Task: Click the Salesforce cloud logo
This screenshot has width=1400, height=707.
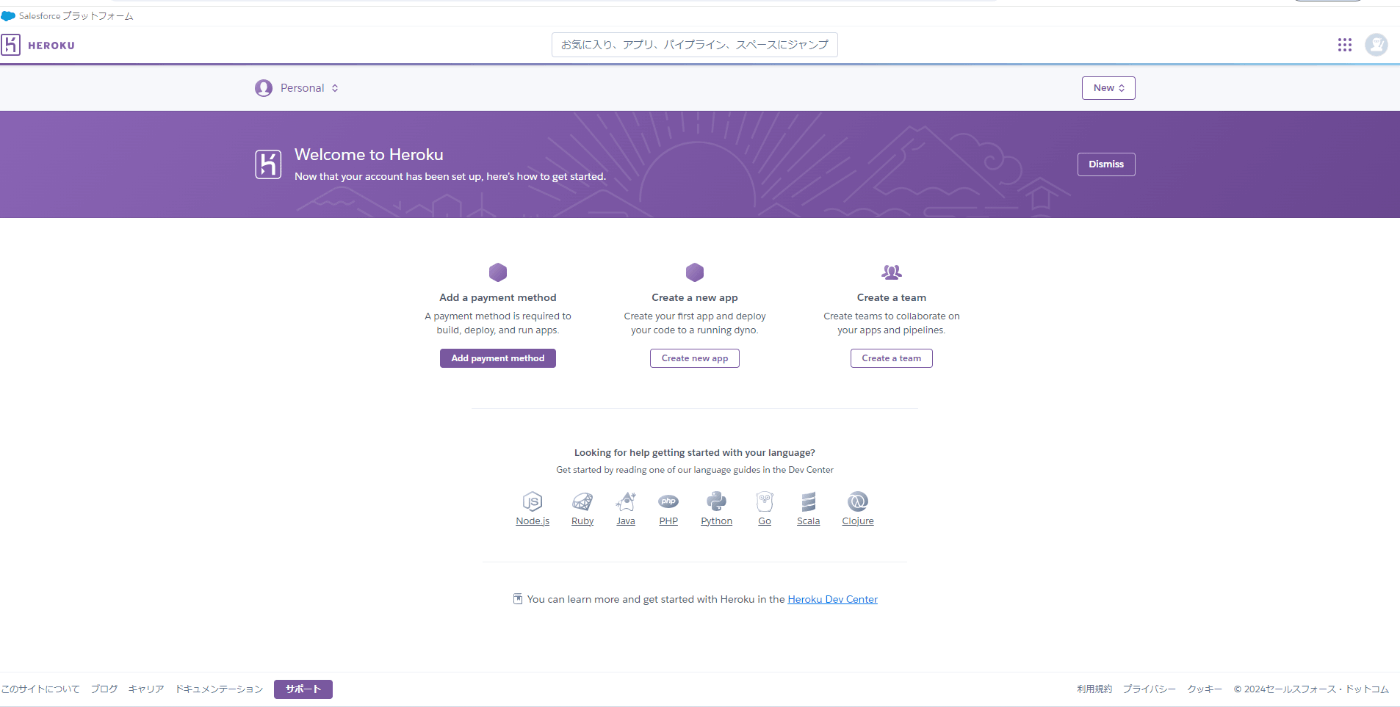Action: (x=8, y=16)
